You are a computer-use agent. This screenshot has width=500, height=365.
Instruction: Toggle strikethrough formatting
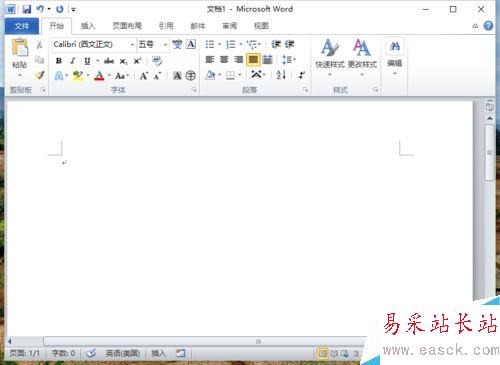(x=109, y=61)
